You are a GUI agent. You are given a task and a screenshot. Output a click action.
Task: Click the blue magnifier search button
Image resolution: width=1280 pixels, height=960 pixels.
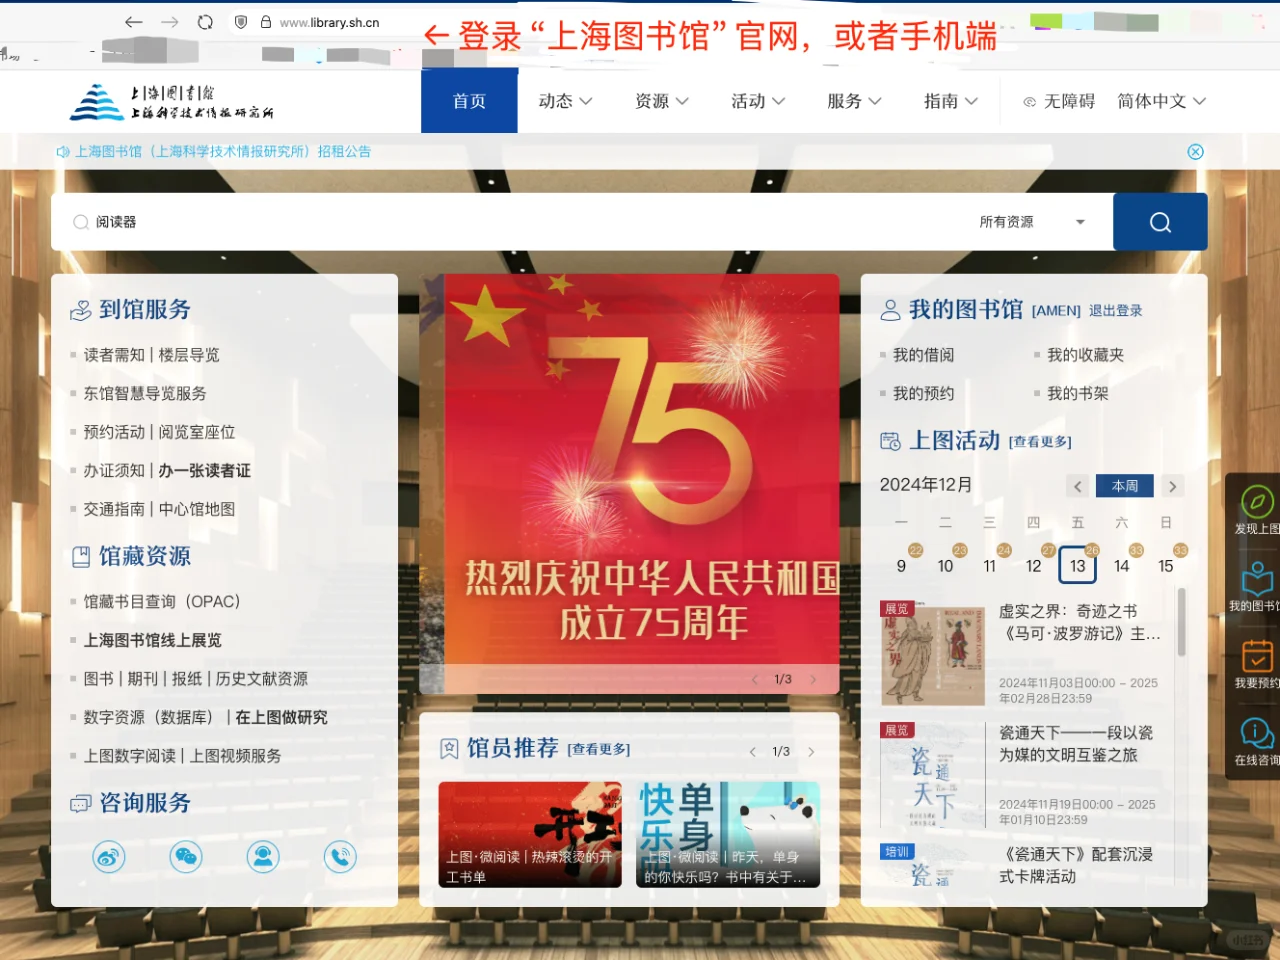(1160, 222)
